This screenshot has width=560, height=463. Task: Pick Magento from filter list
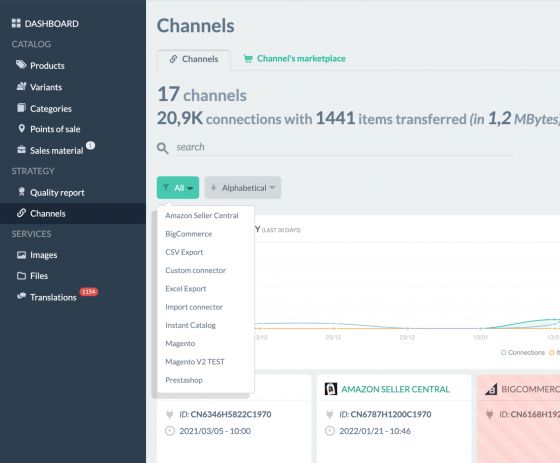click(180, 343)
